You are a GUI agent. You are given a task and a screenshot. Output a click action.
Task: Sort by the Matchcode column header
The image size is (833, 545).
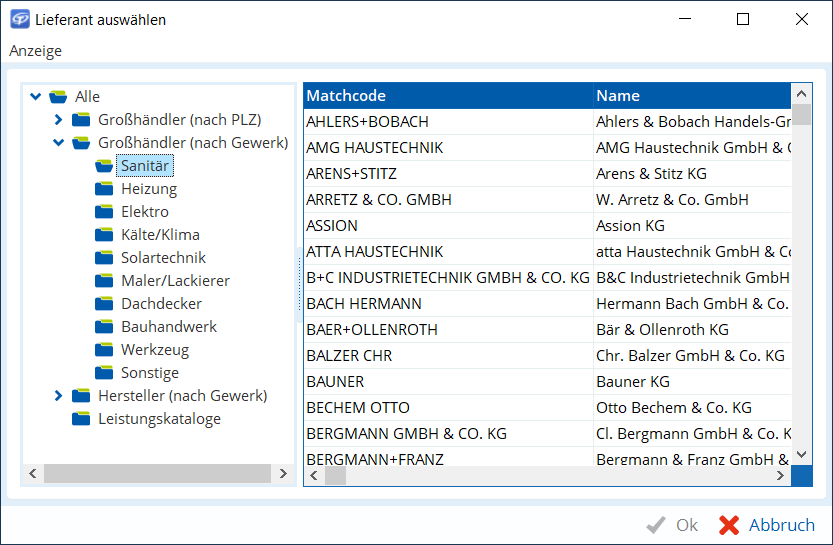pyautogui.click(x=447, y=96)
